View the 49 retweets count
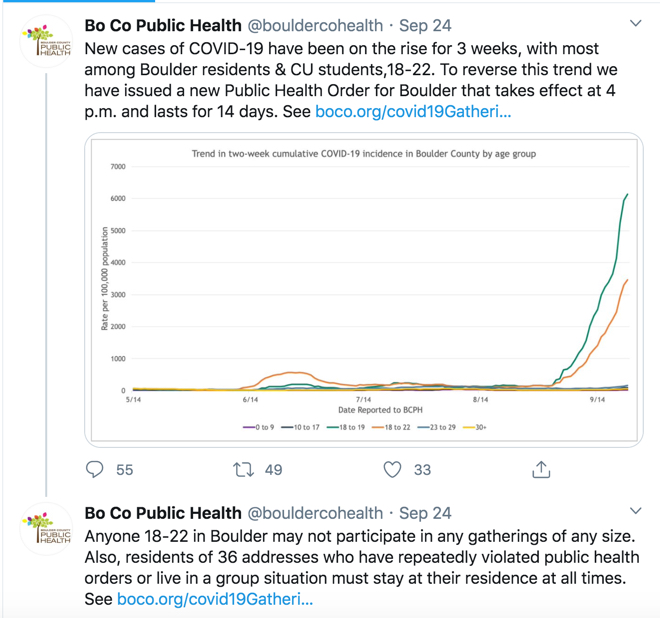 (274, 470)
